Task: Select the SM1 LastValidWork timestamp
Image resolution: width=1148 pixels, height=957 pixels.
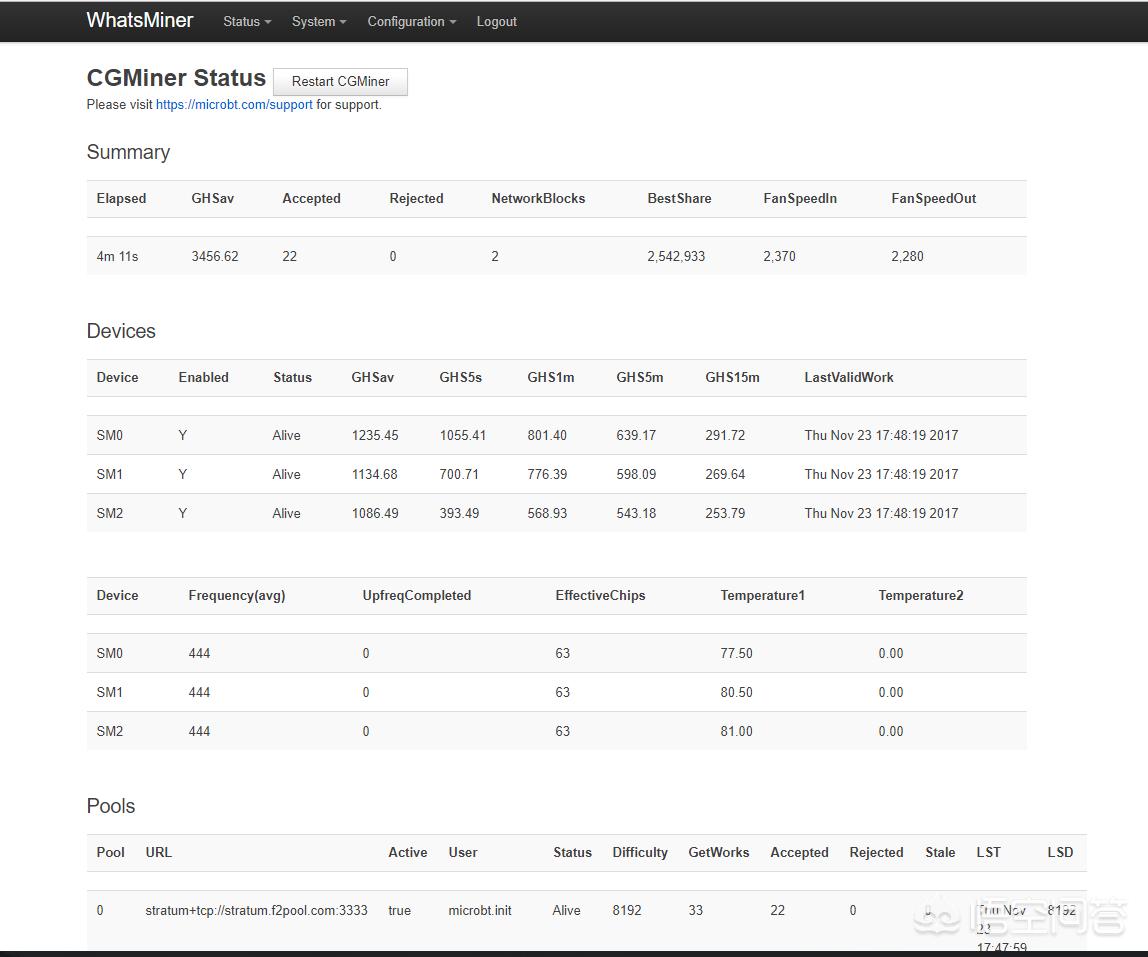Action: [881, 474]
